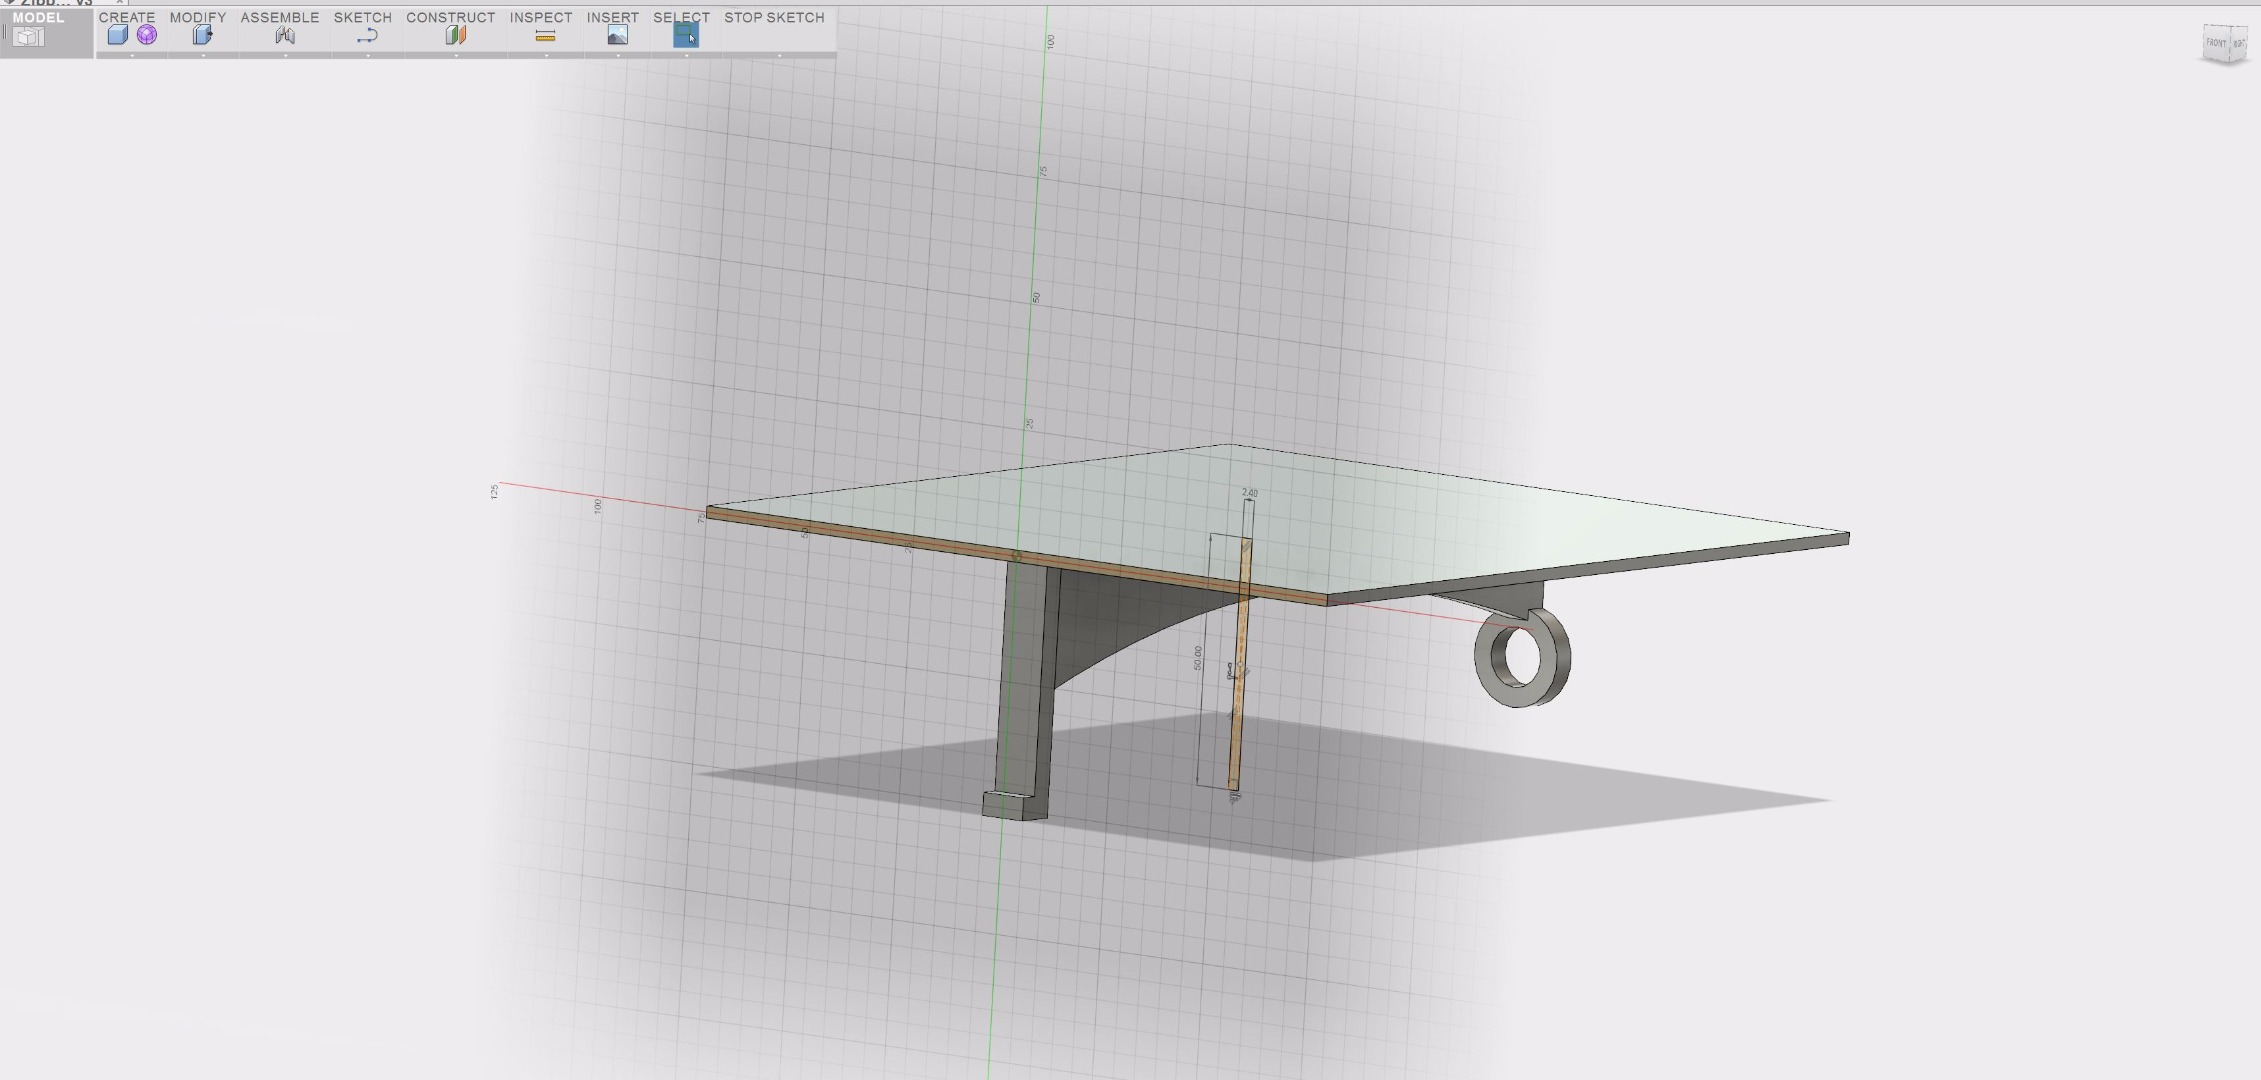The image size is (2261, 1080).
Task: Expand the CONSTRUCT dropdown arrow
Action: 457,56
